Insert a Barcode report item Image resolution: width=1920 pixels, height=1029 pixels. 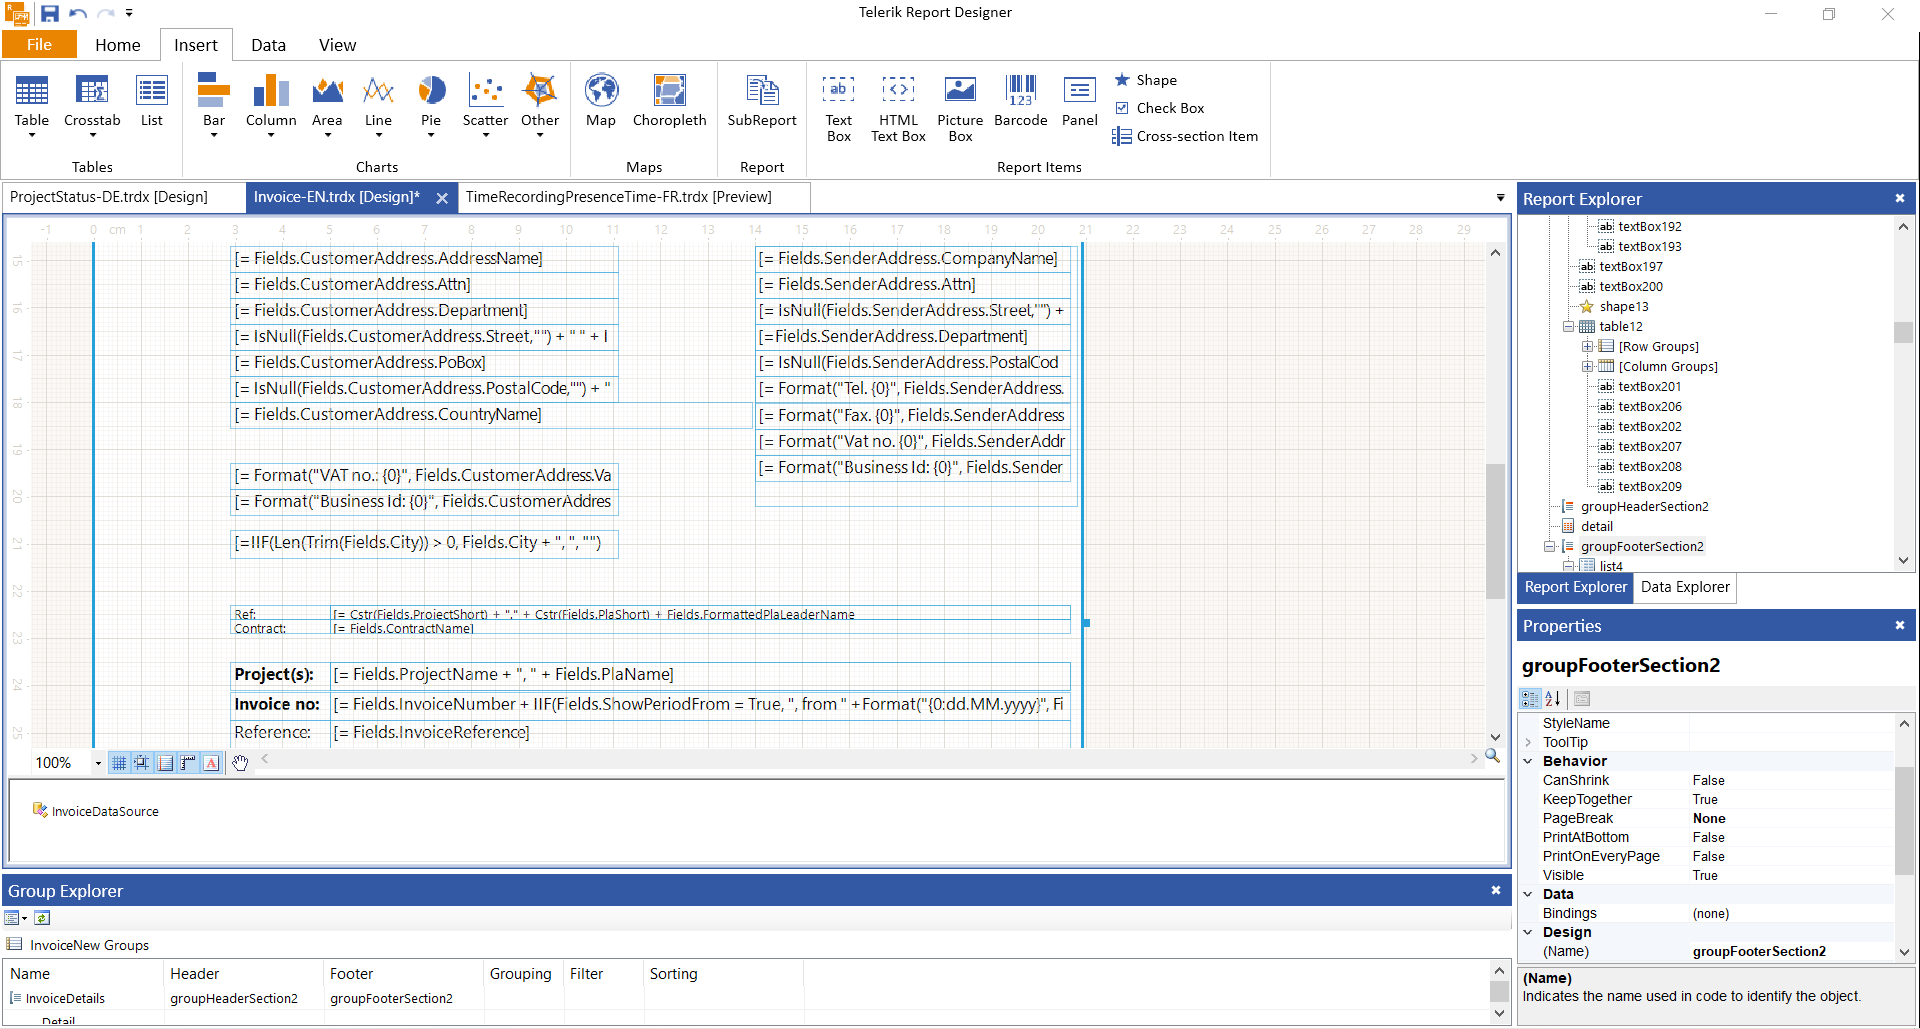1020,102
